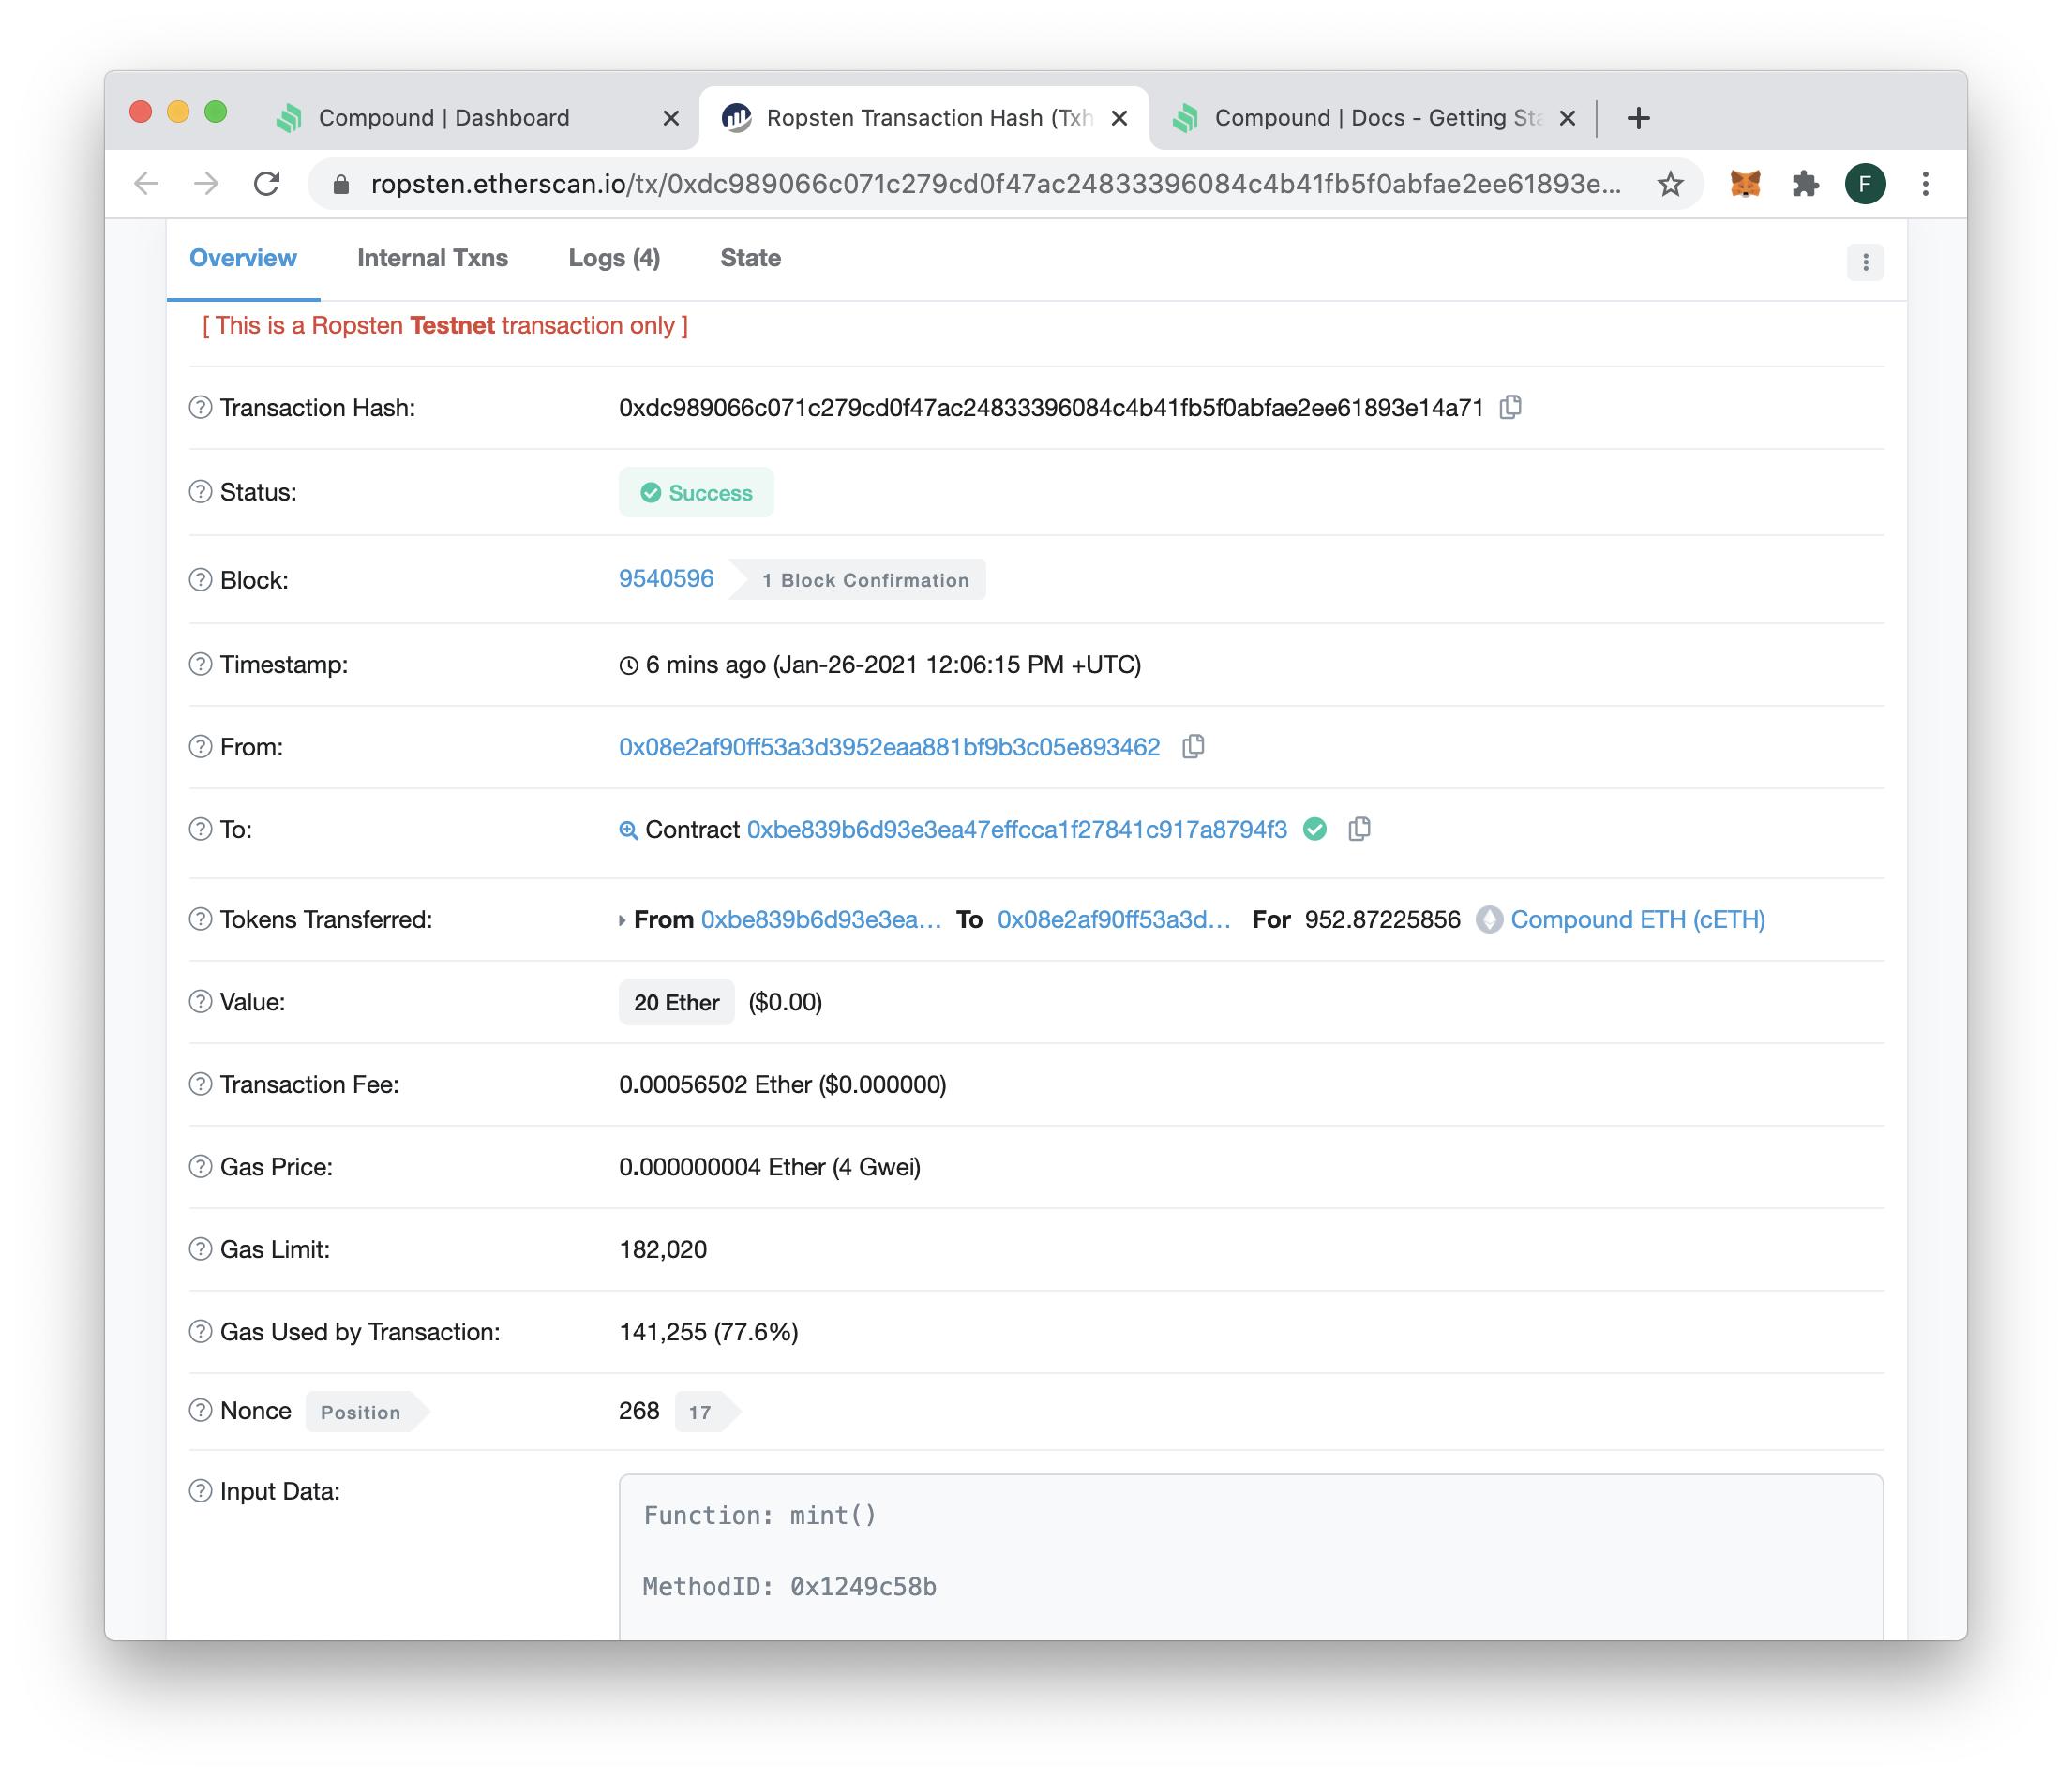This screenshot has width=2072, height=1779.
Task: Open the Logs (4) tab
Action: click(614, 258)
